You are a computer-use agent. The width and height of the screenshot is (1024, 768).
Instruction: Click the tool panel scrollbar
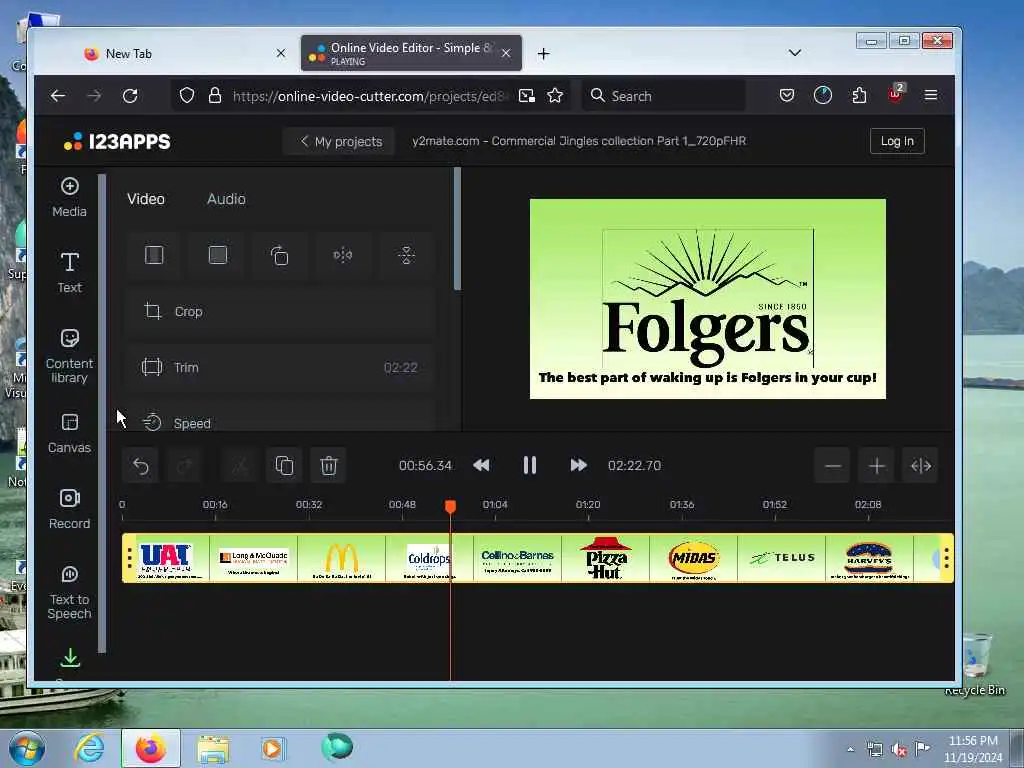[x=457, y=229]
